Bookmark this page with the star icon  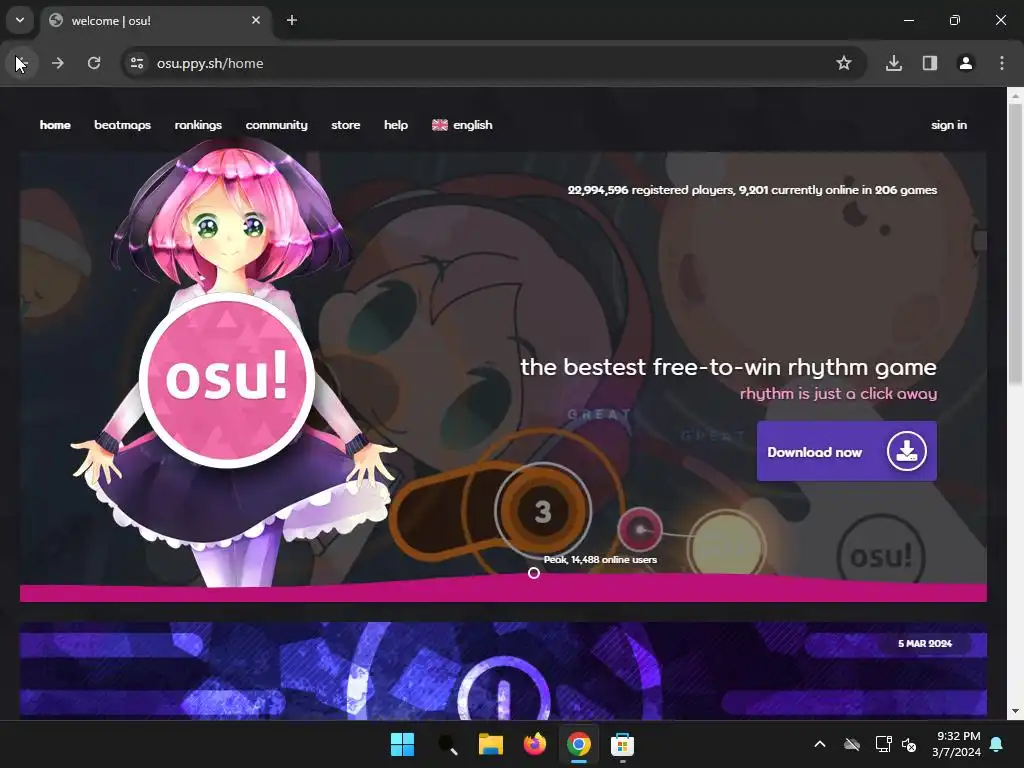point(844,63)
